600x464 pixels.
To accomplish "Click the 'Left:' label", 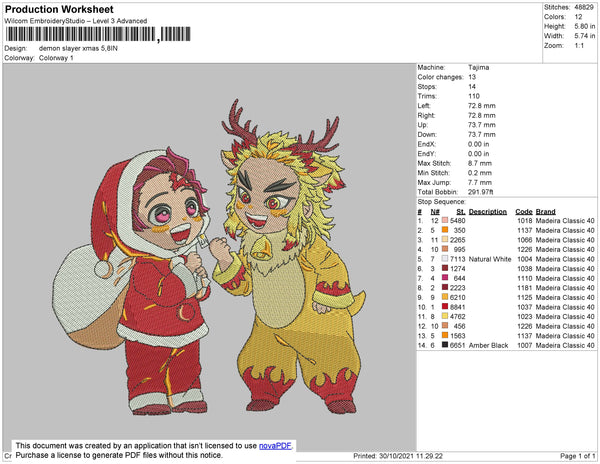I will tap(424, 106).
